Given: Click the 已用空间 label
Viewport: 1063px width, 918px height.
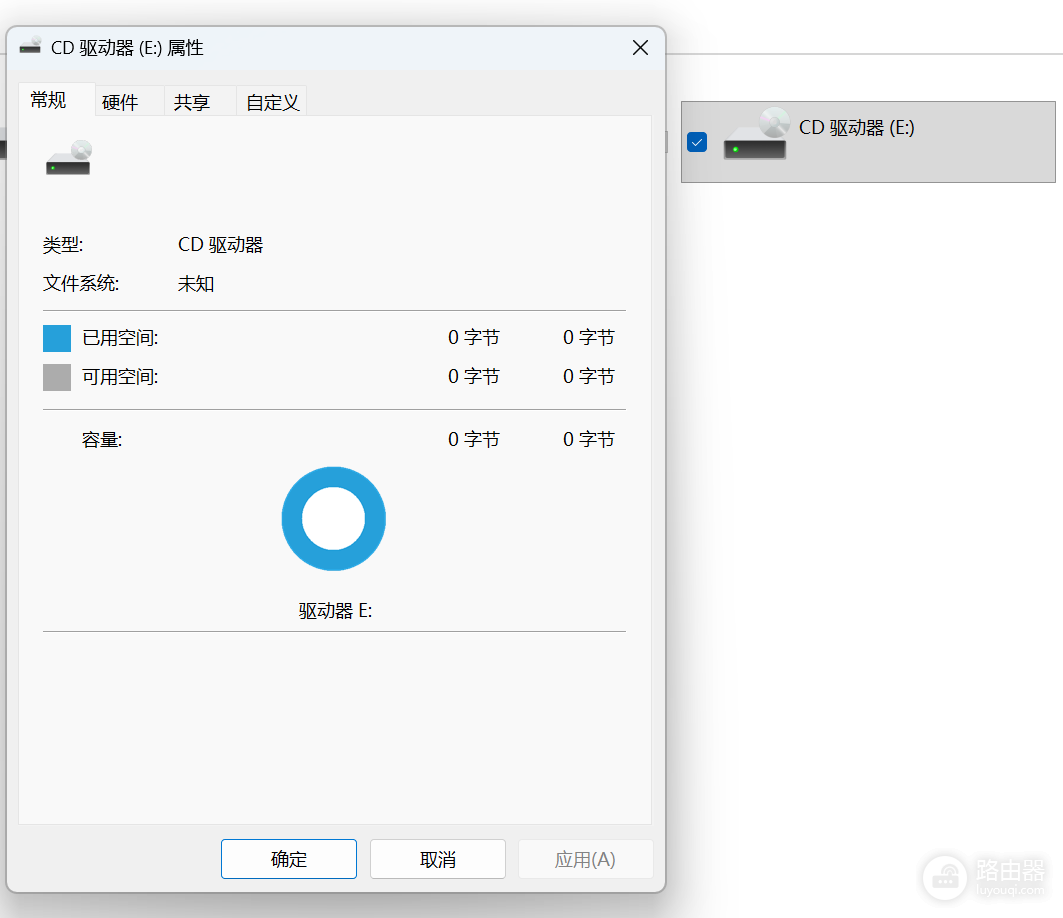Looking at the screenshot, I should pyautogui.click(x=120, y=338).
